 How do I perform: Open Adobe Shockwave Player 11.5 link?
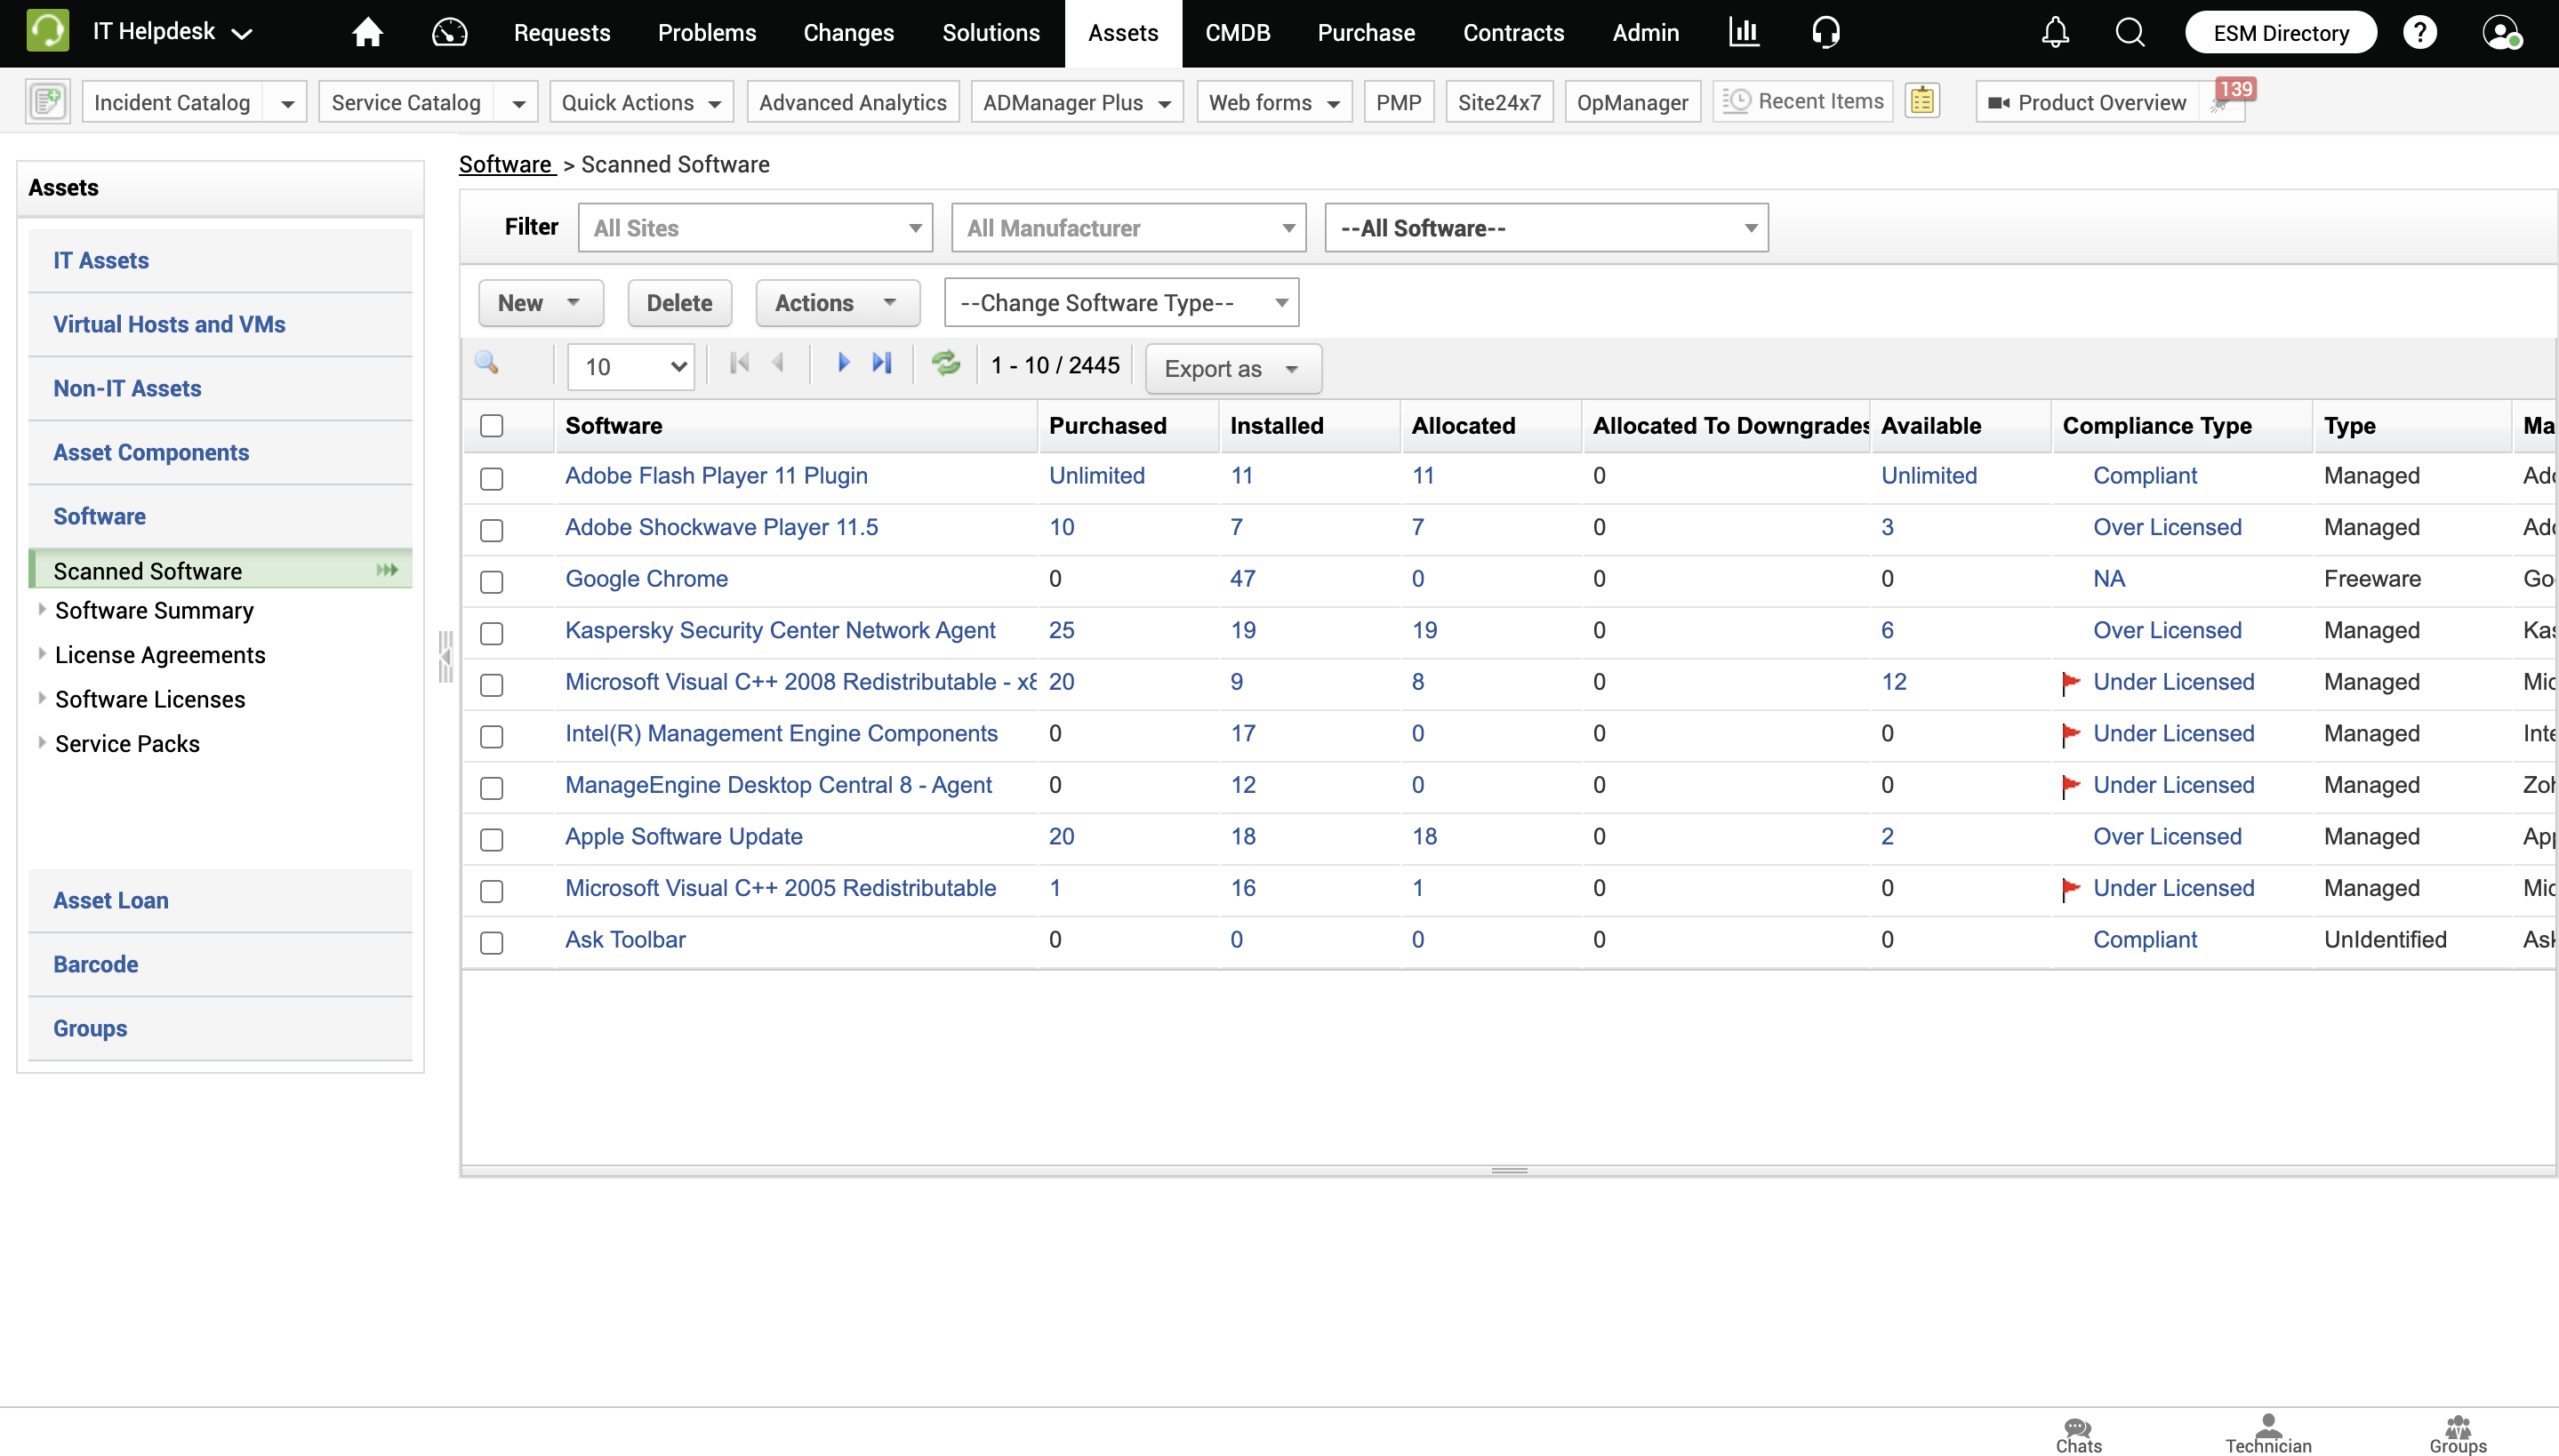tap(721, 527)
